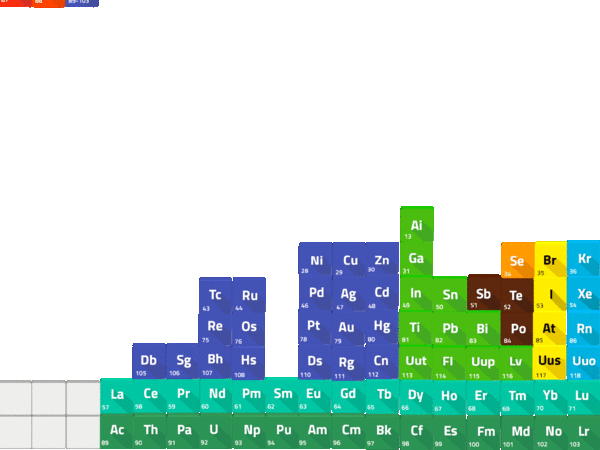This screenshot has width=600, height=450.
Task: Click the Cn copernicium tile
Action: coord(382,362)
